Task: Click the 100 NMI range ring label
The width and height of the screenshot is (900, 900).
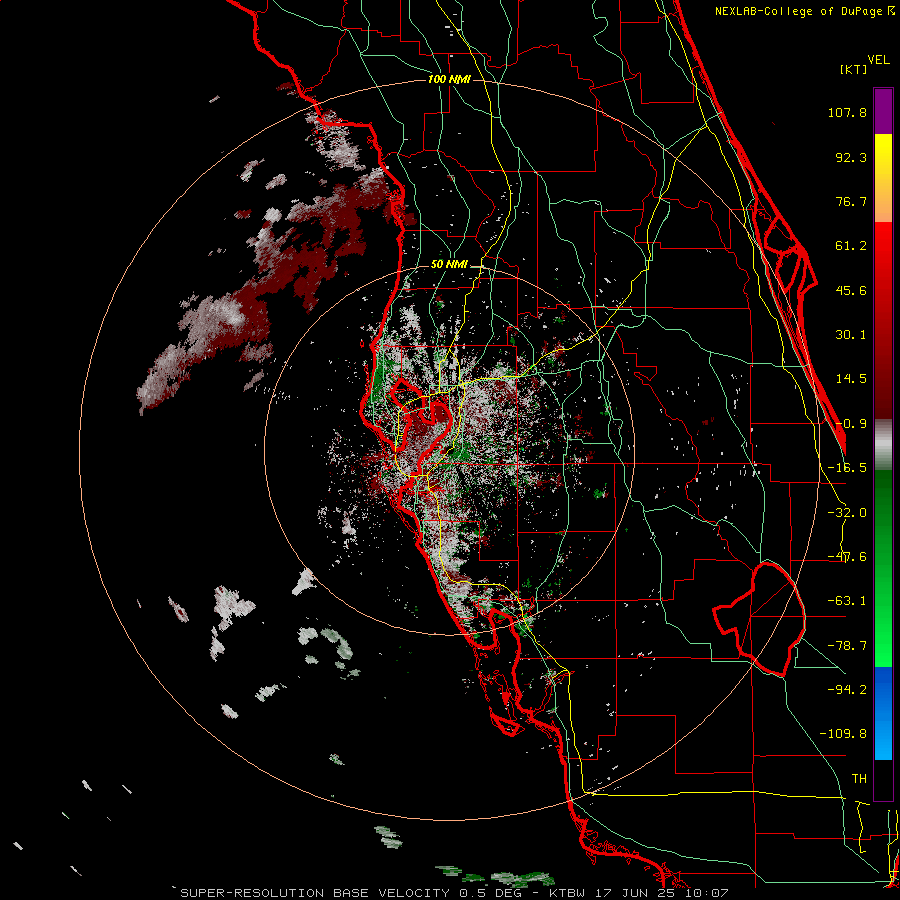Action: pyautogui.click(x=449, y=79)
